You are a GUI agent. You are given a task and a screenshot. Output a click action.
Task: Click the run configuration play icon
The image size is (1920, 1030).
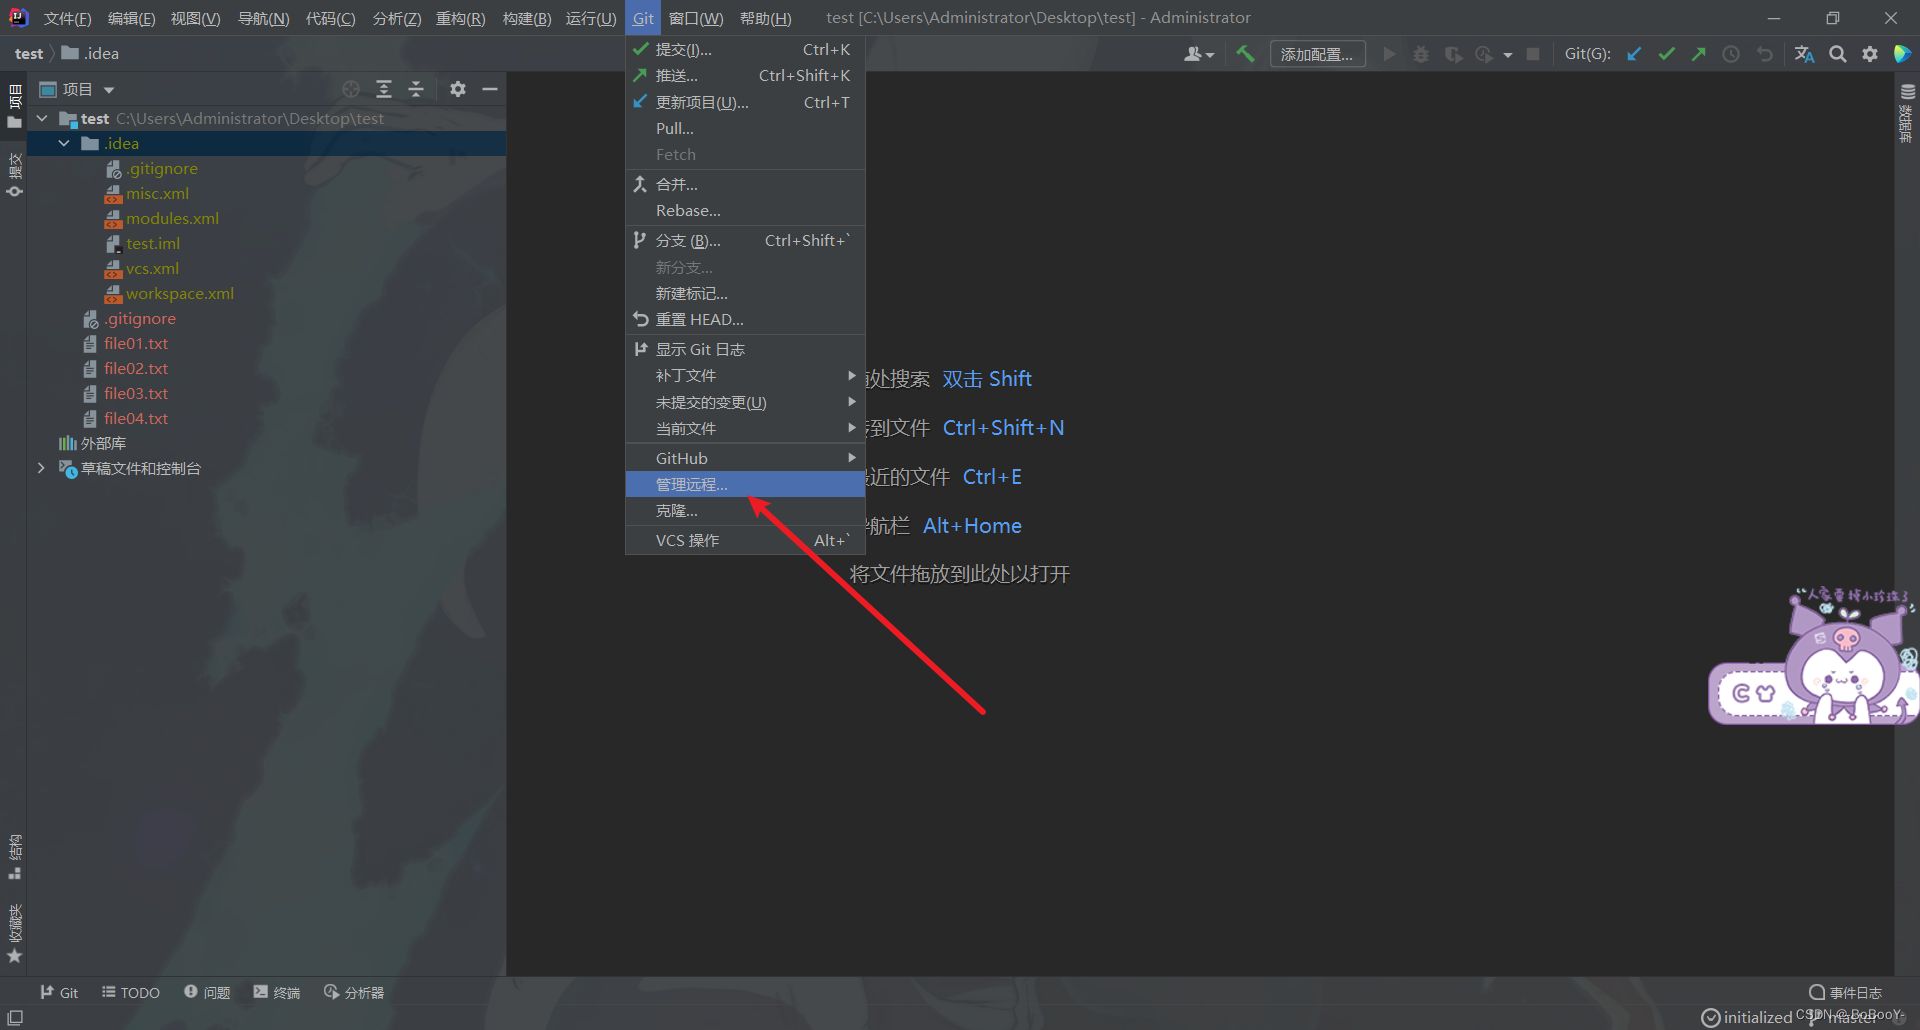pyautogui.click(x=1389, y=54)
